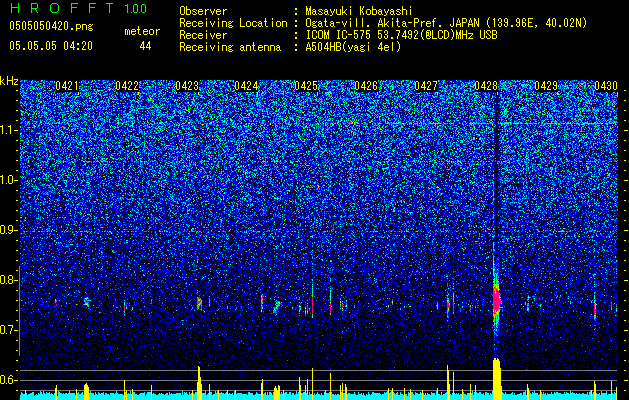The image size is (629, 400).
Task: Click the meteor count value 44
Action: tap(145, 46)
